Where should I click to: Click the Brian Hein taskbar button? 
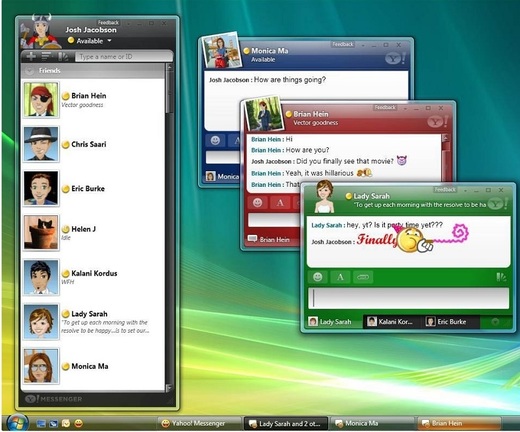(x=459, y=423)
